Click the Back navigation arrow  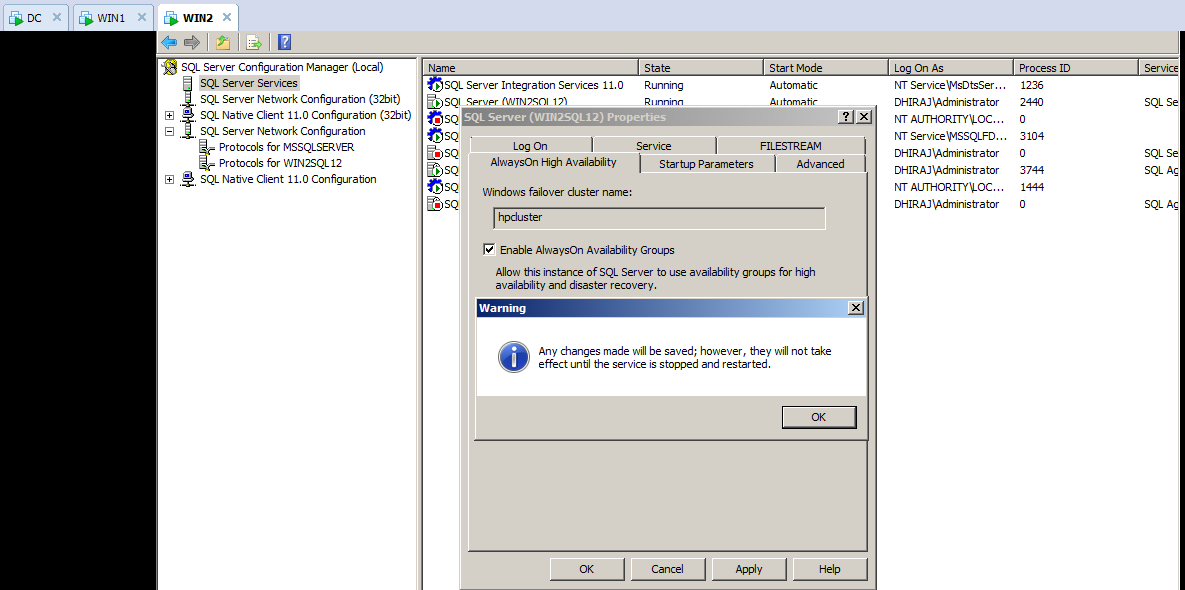pos(168,42)
